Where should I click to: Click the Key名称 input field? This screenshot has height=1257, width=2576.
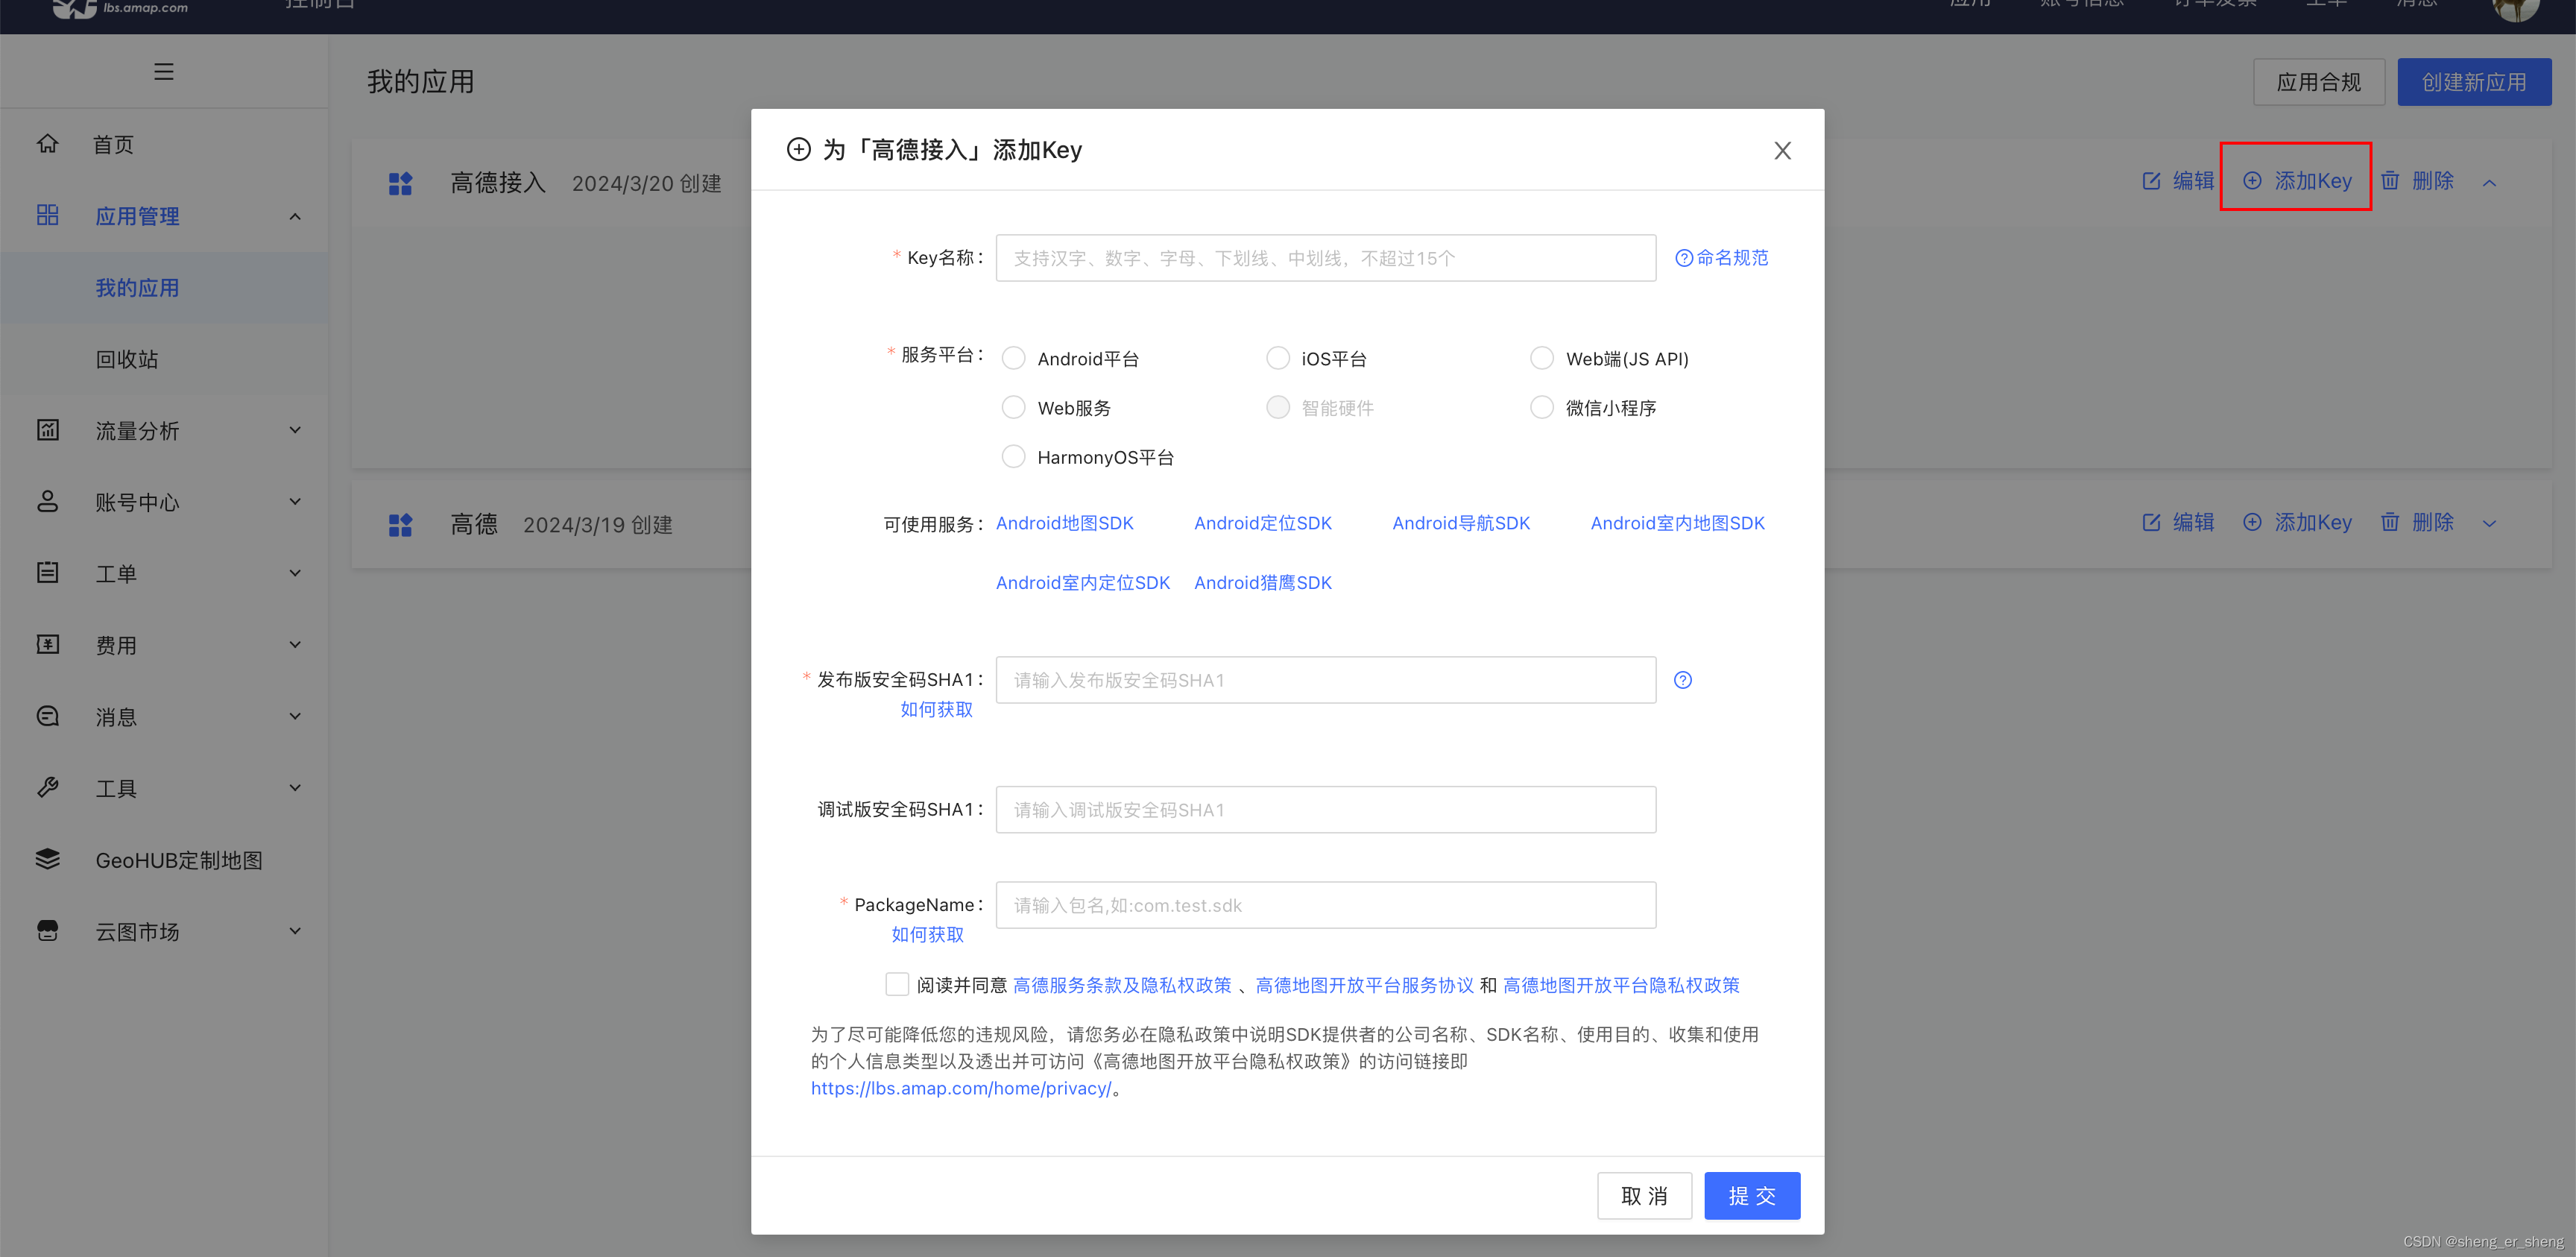(1325, 258)
